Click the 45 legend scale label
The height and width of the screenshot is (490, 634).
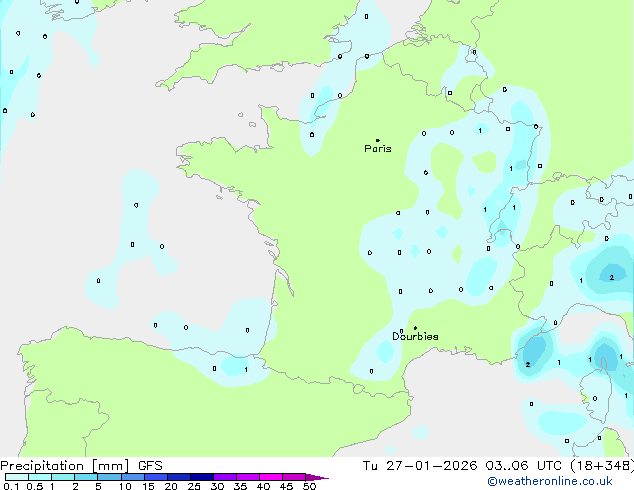tap(286, 486)
